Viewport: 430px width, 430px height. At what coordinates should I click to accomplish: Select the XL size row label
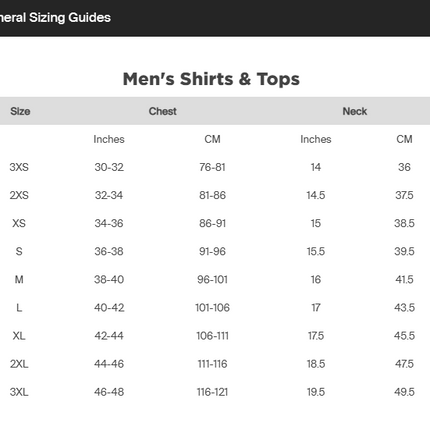point(19,336)
